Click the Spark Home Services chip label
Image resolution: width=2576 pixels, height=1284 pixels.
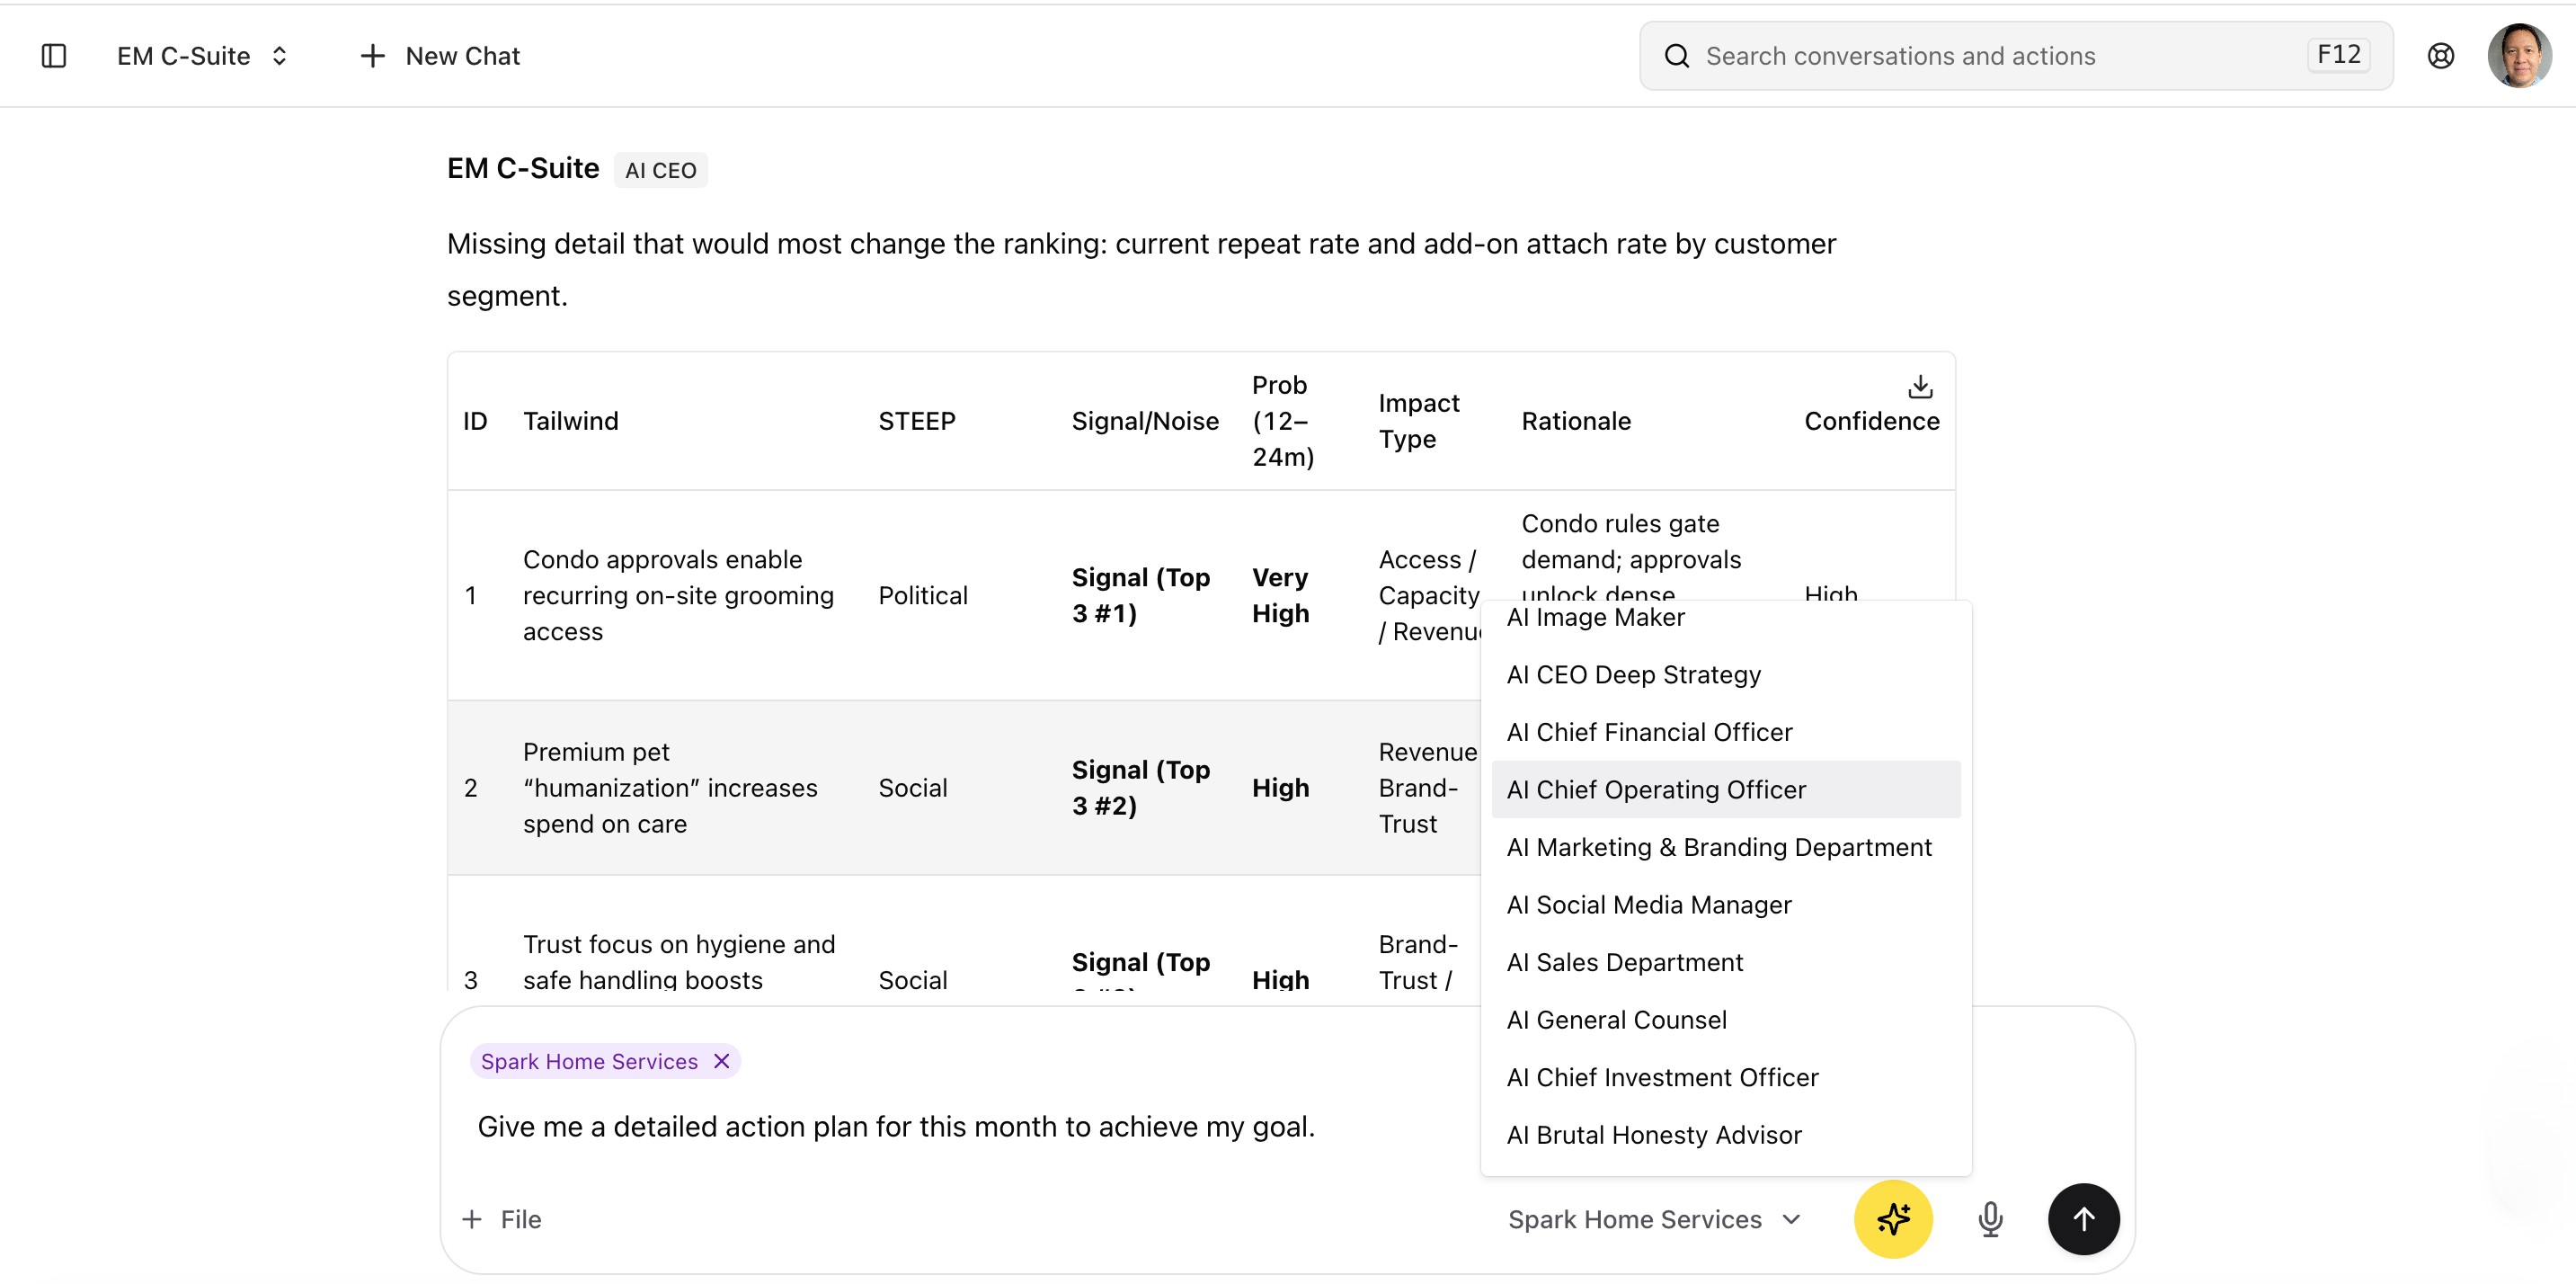point(589,1061)
